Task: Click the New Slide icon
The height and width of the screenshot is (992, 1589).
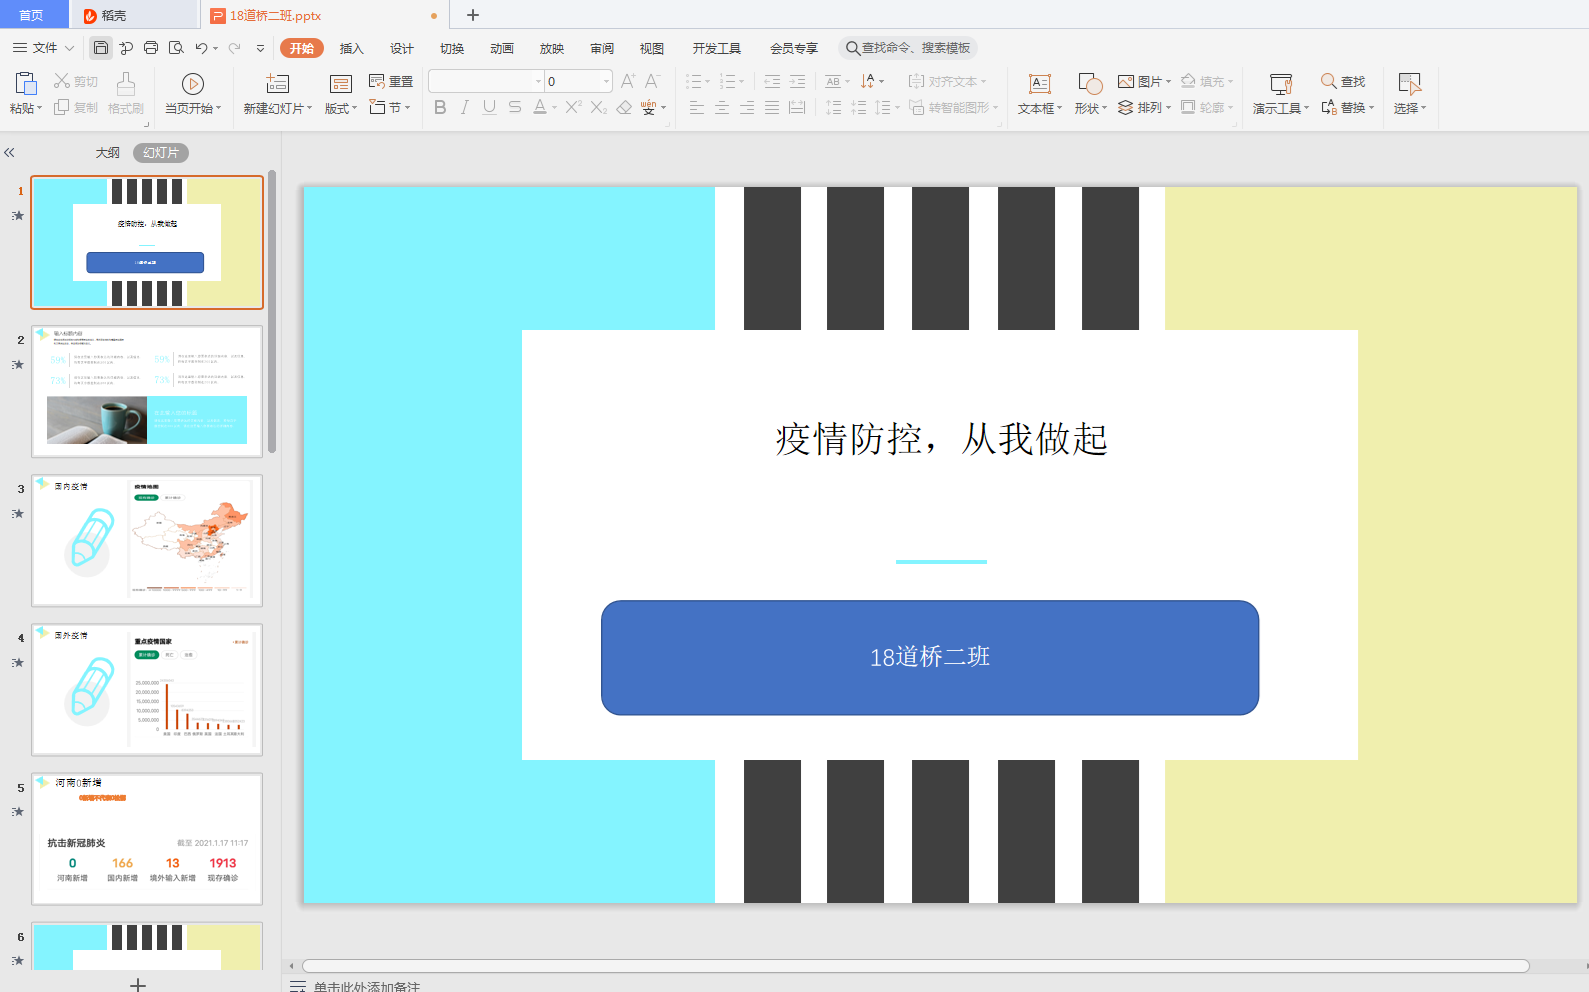Action: click(277, 84)
